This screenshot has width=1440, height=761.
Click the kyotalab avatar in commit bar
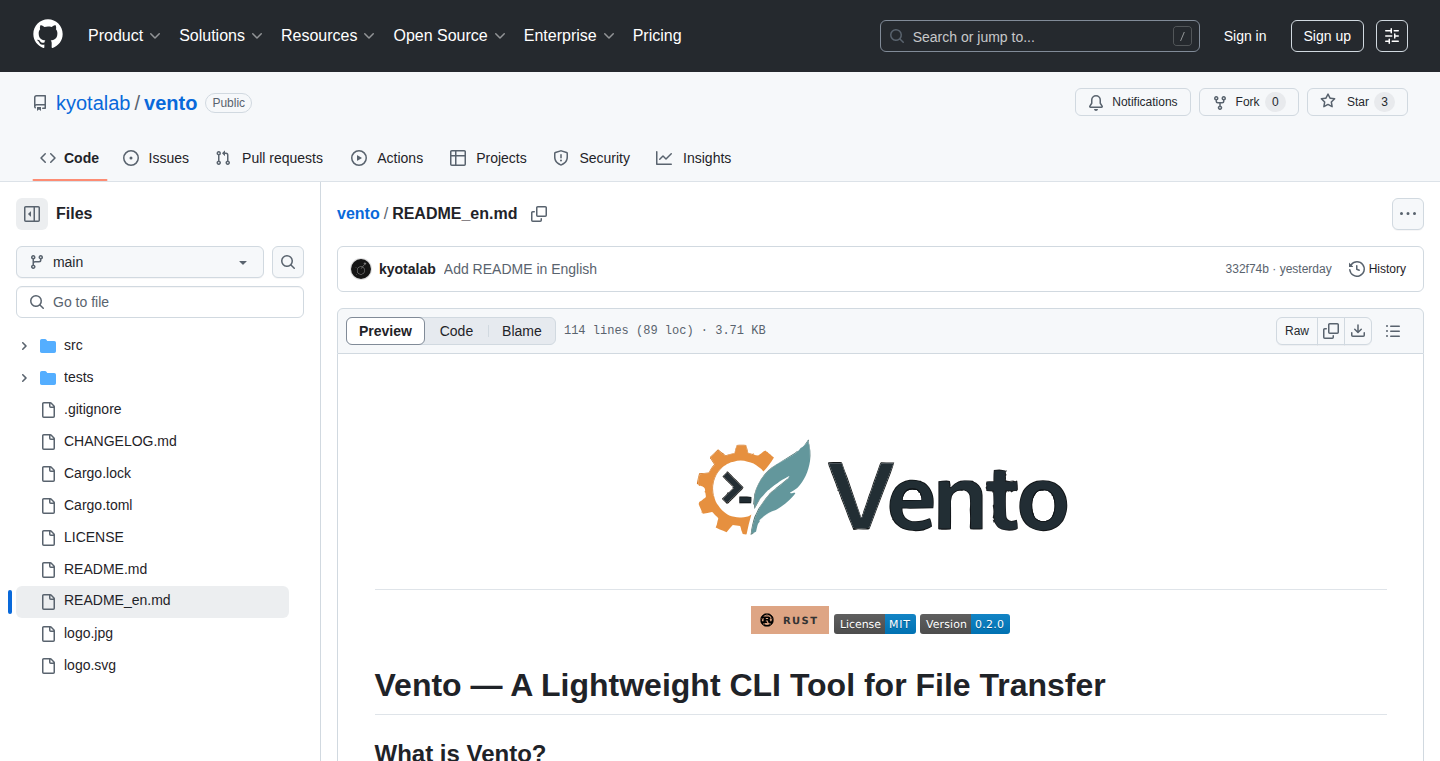361,269
